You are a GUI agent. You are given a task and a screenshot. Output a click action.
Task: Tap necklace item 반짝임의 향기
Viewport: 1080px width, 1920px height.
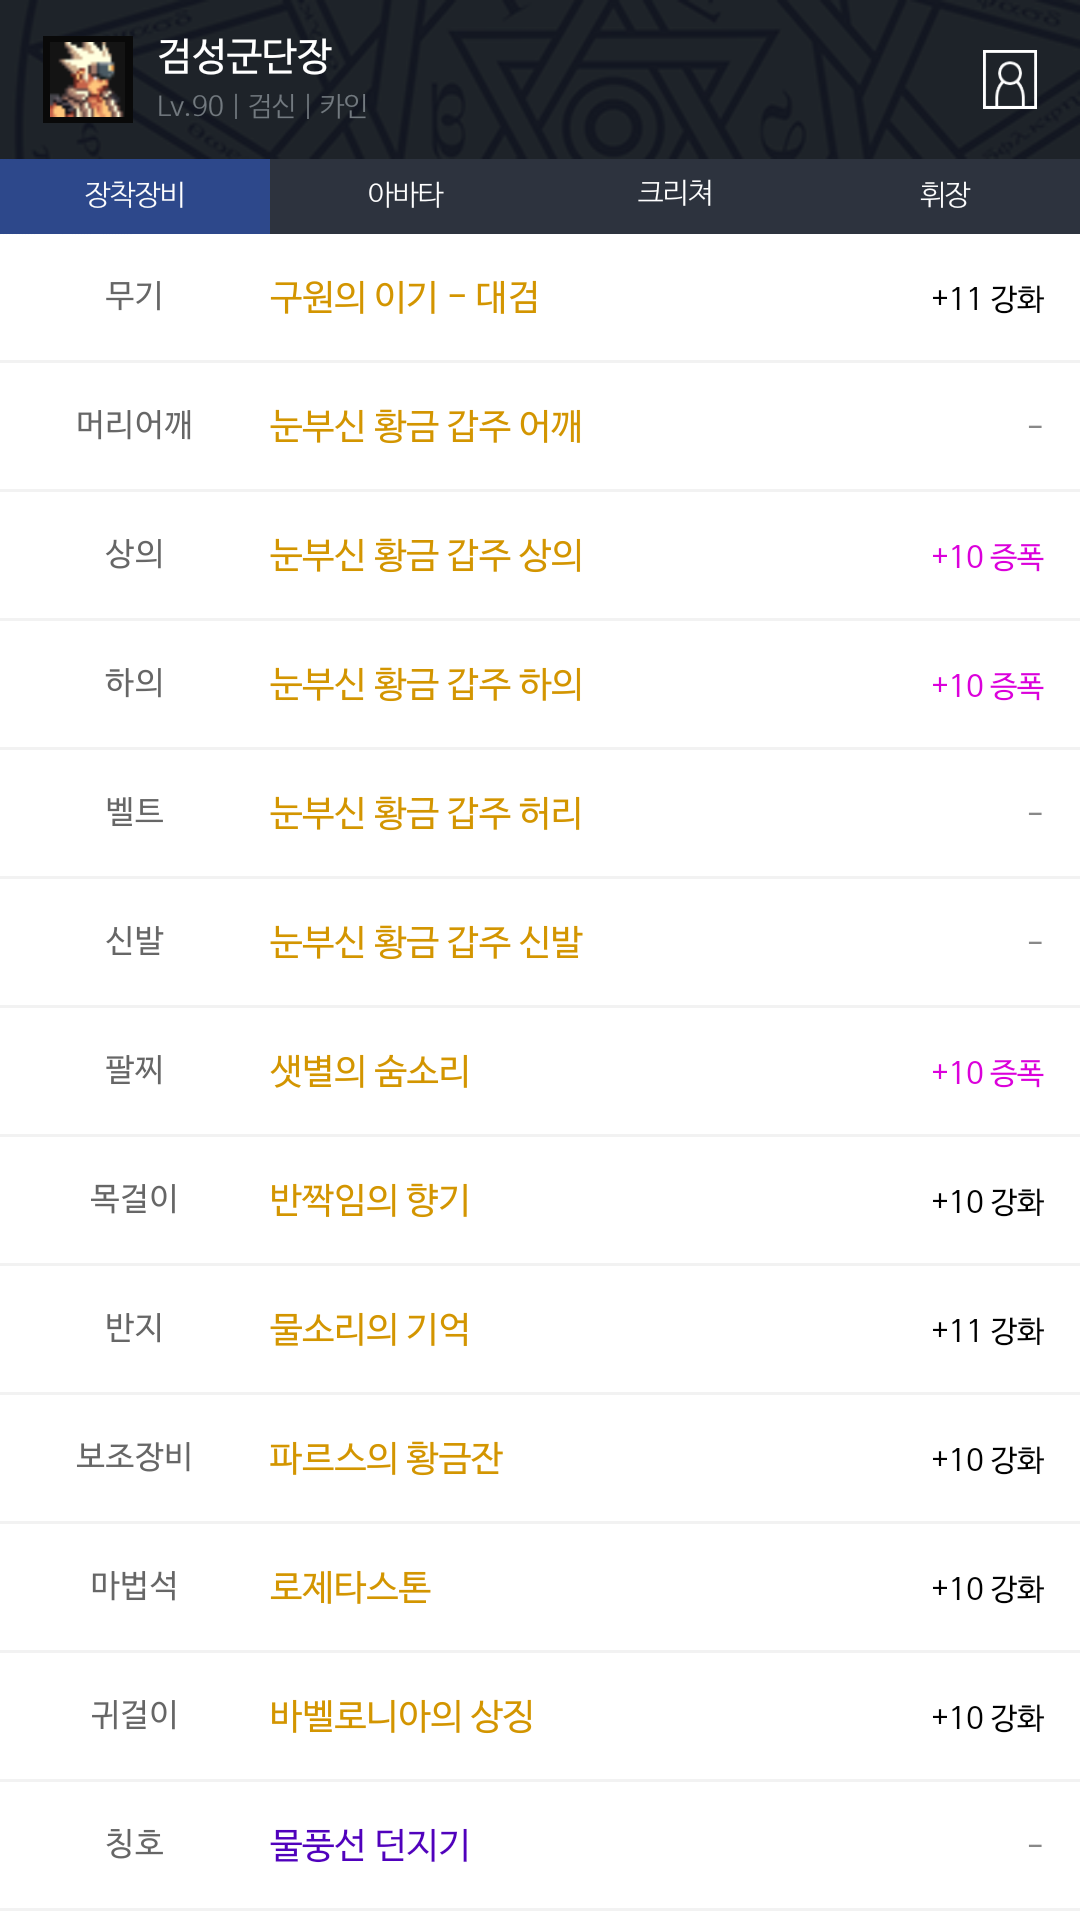pos(369,1201)
